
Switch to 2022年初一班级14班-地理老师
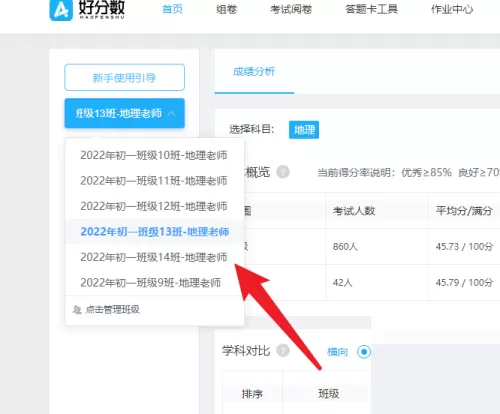154,257
